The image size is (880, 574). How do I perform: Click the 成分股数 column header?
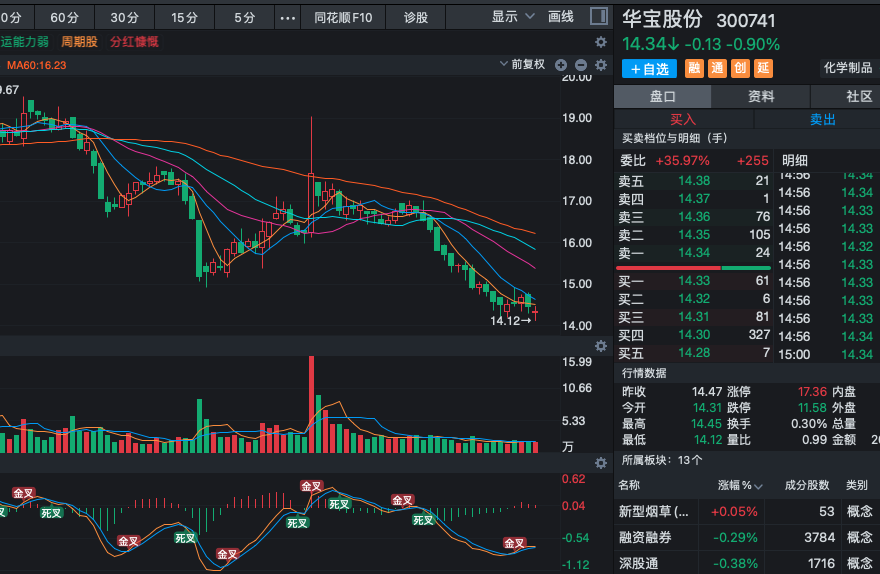[806, 485]
